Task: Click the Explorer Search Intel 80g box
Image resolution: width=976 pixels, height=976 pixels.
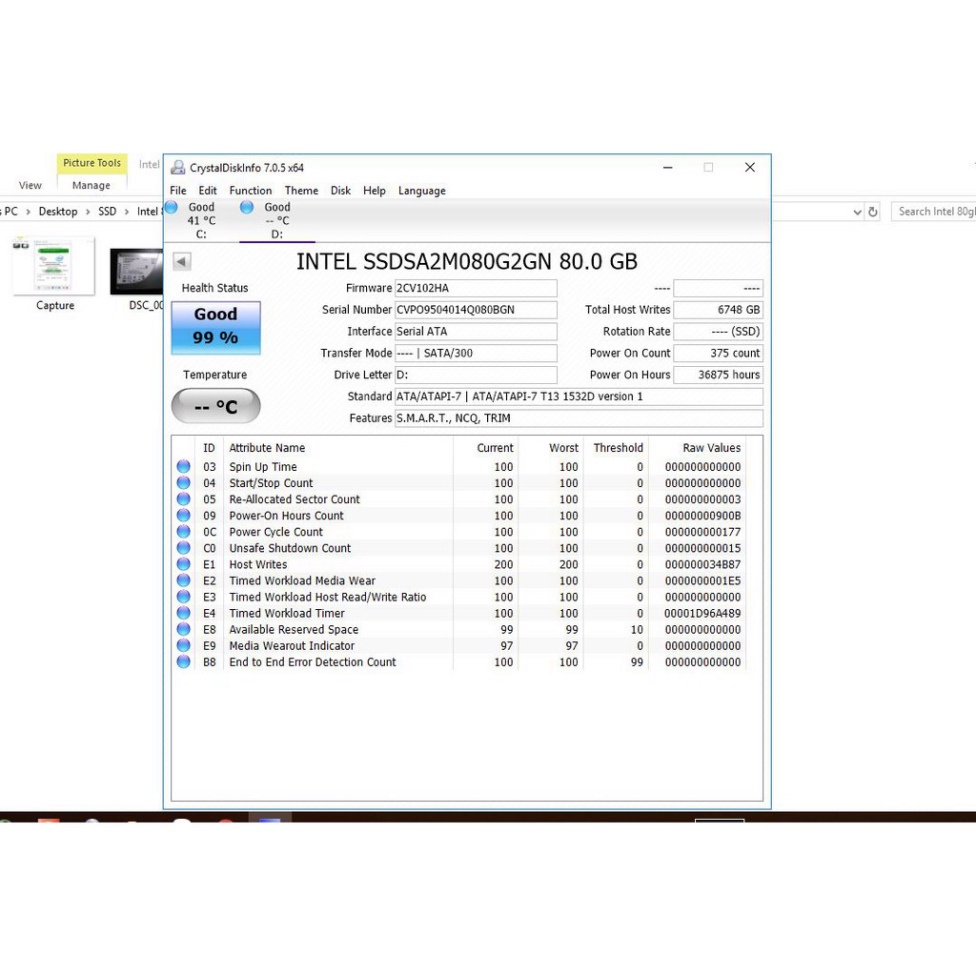Action: (933, 212)
